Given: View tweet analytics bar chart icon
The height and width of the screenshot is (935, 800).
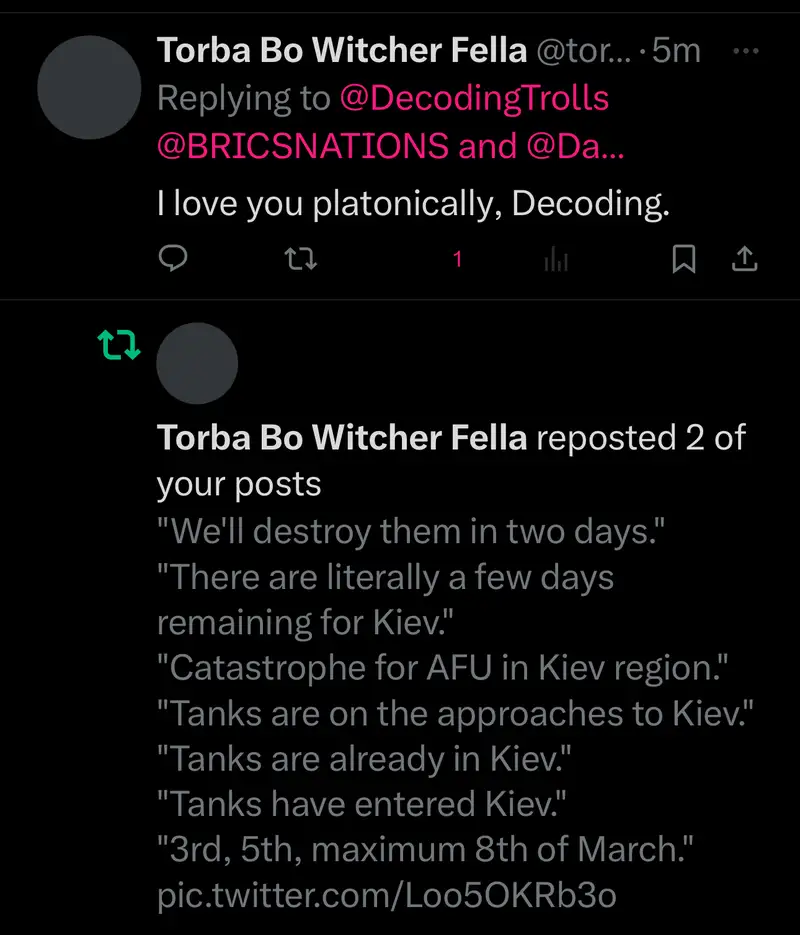Looking at the screenshot, I should pyautogui.click(x=556, y=260).
